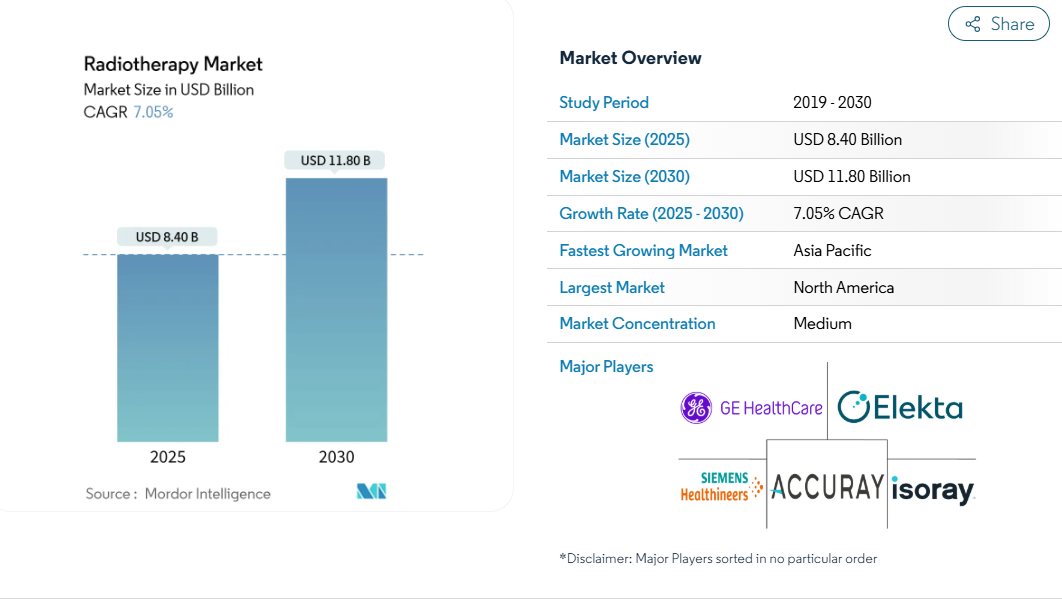Click the share icon inside Share button
This screenshot has height=599, width=1062.
(x=973, y=24)
